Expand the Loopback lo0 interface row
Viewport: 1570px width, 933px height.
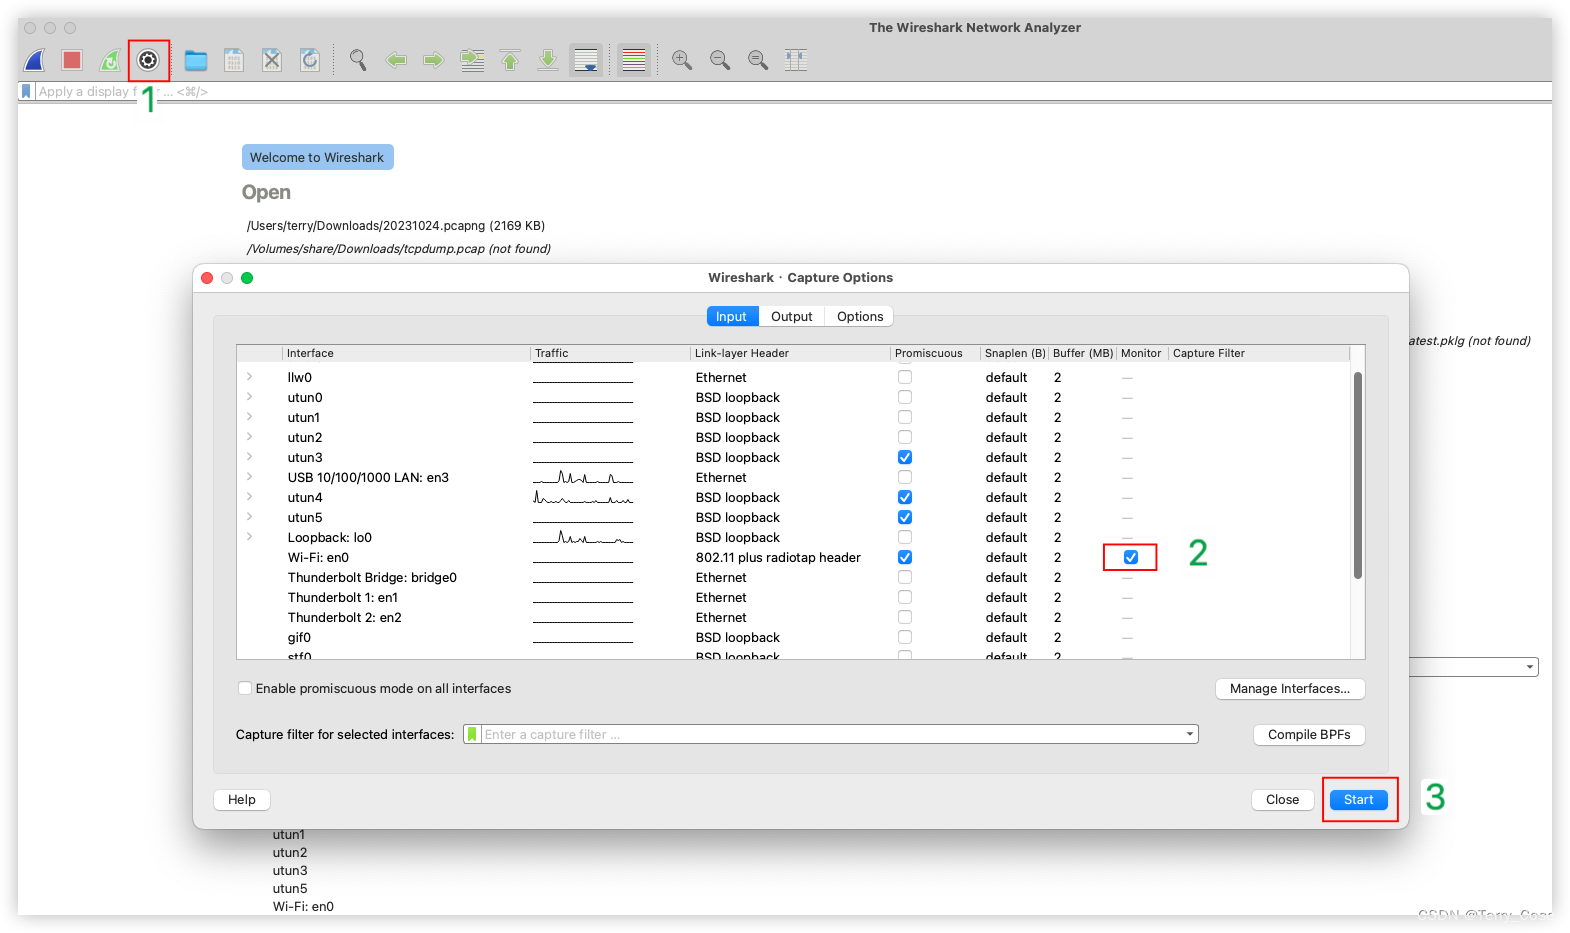tap(249, 537)
